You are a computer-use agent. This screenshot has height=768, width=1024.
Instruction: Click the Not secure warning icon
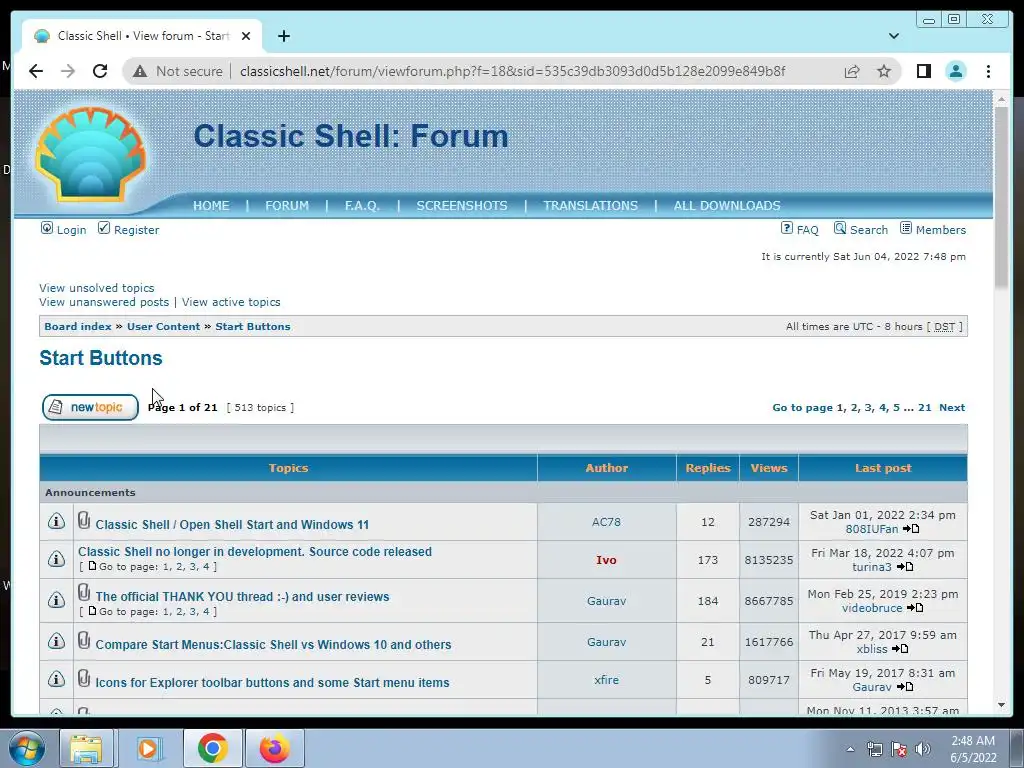pyautogui.click(x=140, y=71)
